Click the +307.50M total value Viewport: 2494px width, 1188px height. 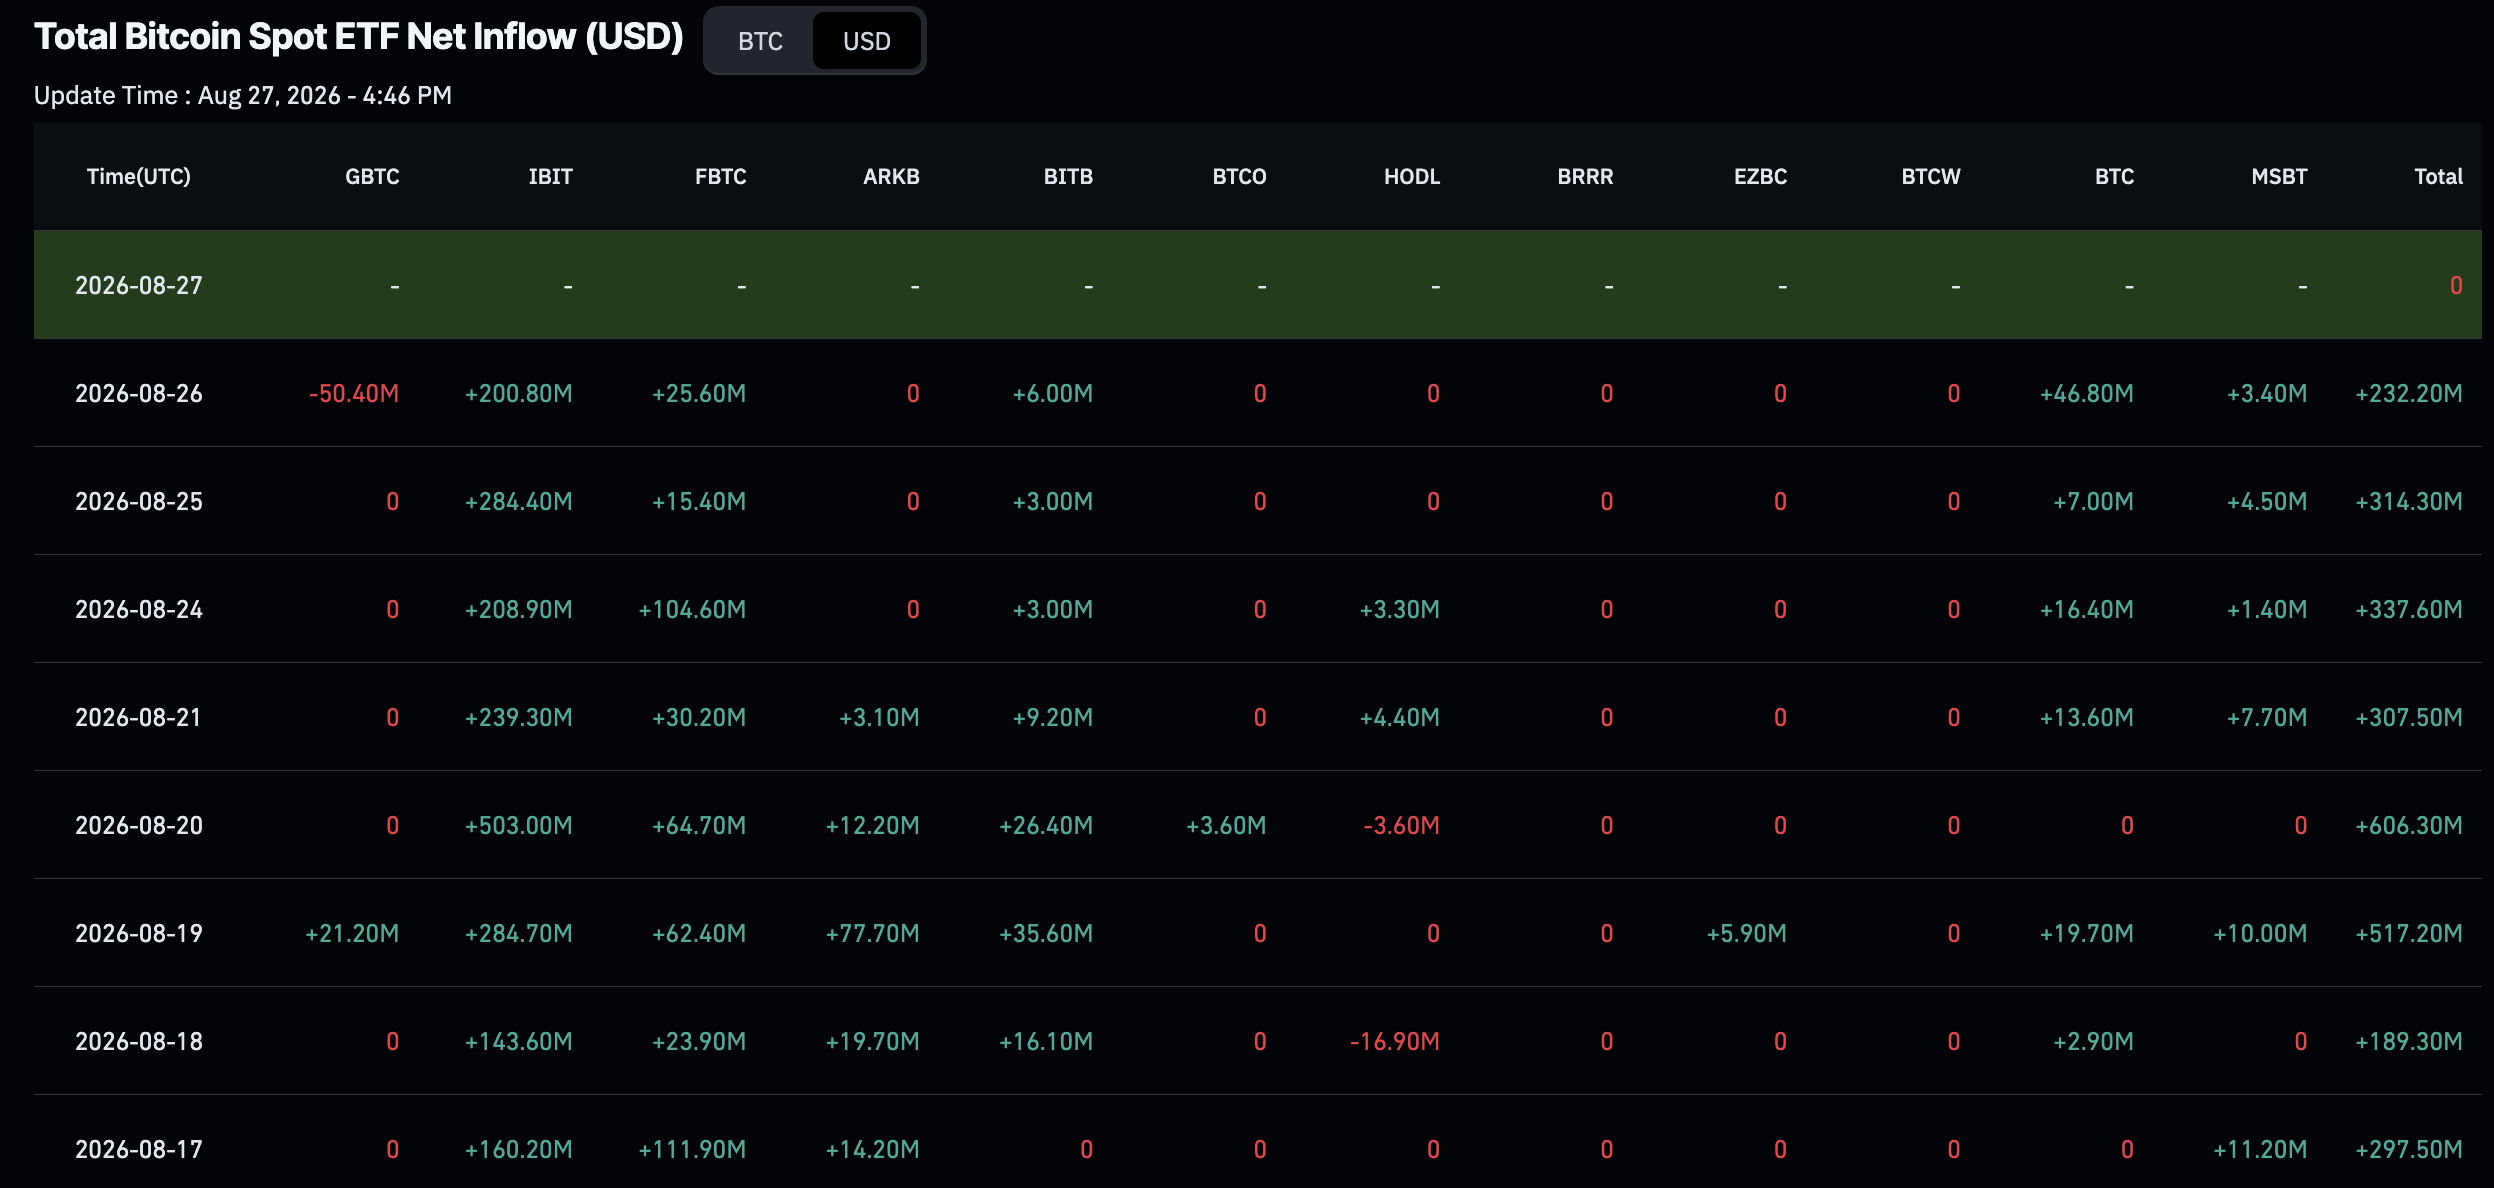2409,718
